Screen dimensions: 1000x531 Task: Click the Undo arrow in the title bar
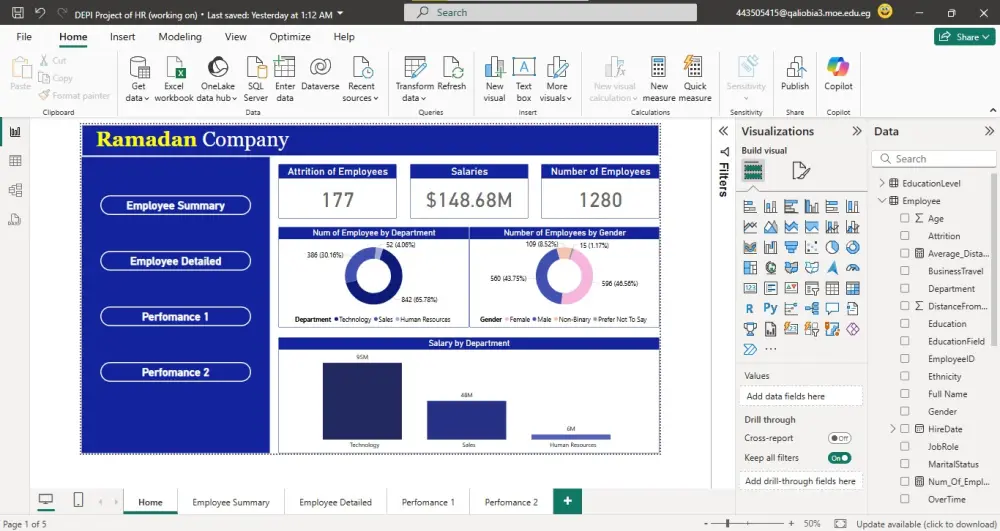[x=40, y=13]
